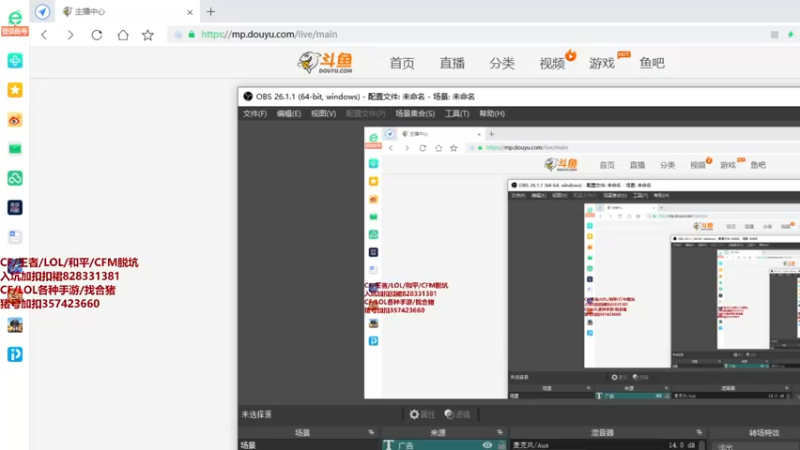Click the red 登录账号 login badge
800x450 pixels.
click(x=15, y=32)
